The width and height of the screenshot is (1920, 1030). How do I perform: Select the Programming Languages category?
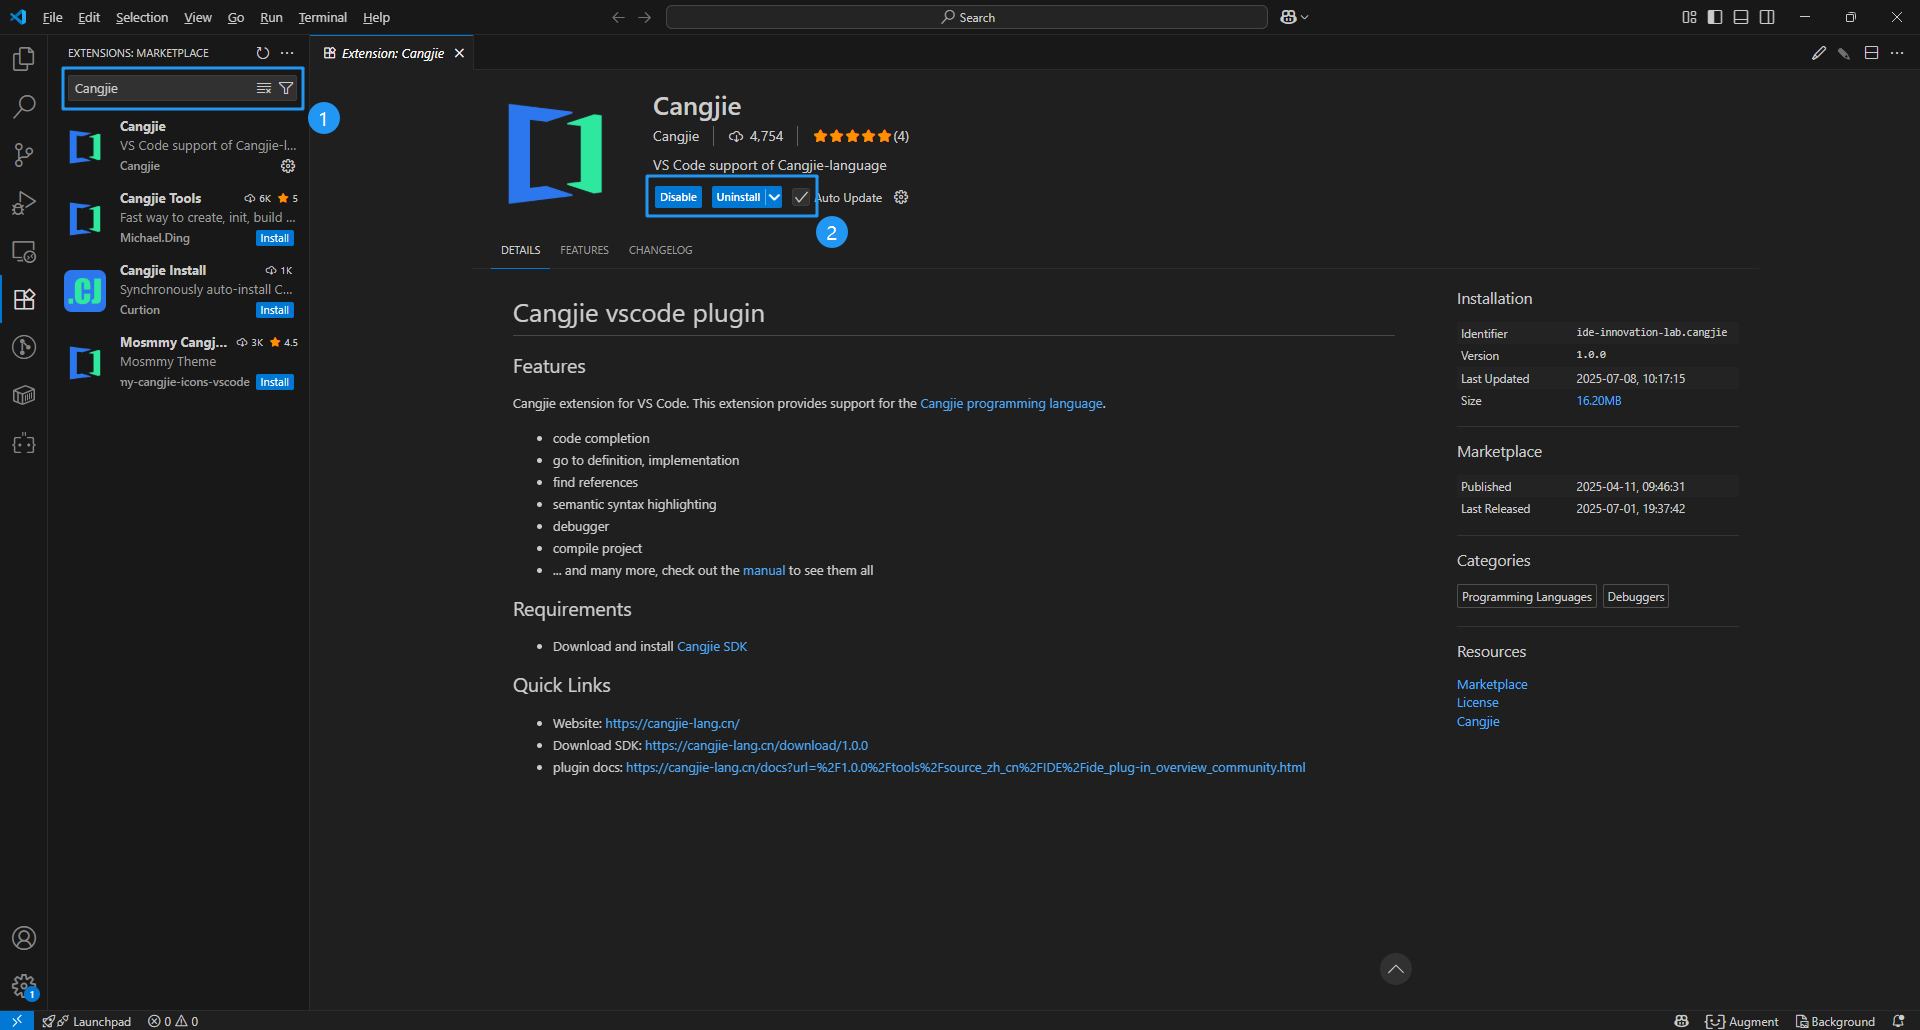[x=1526, y=597]
